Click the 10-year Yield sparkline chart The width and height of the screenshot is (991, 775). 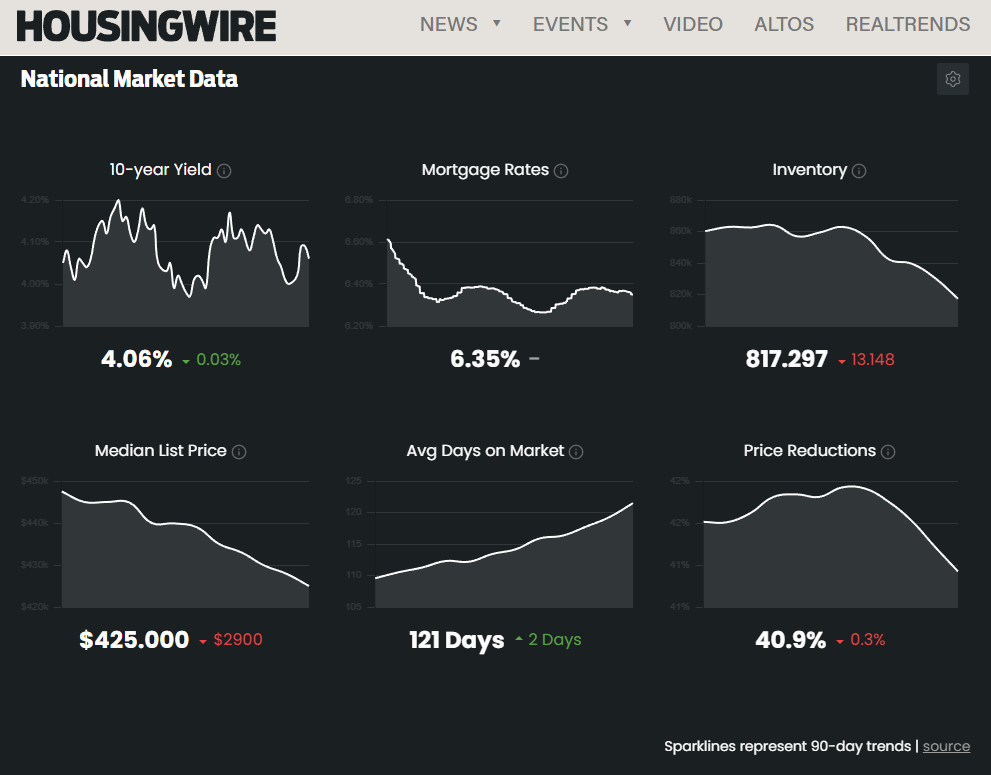click(185, 263)
